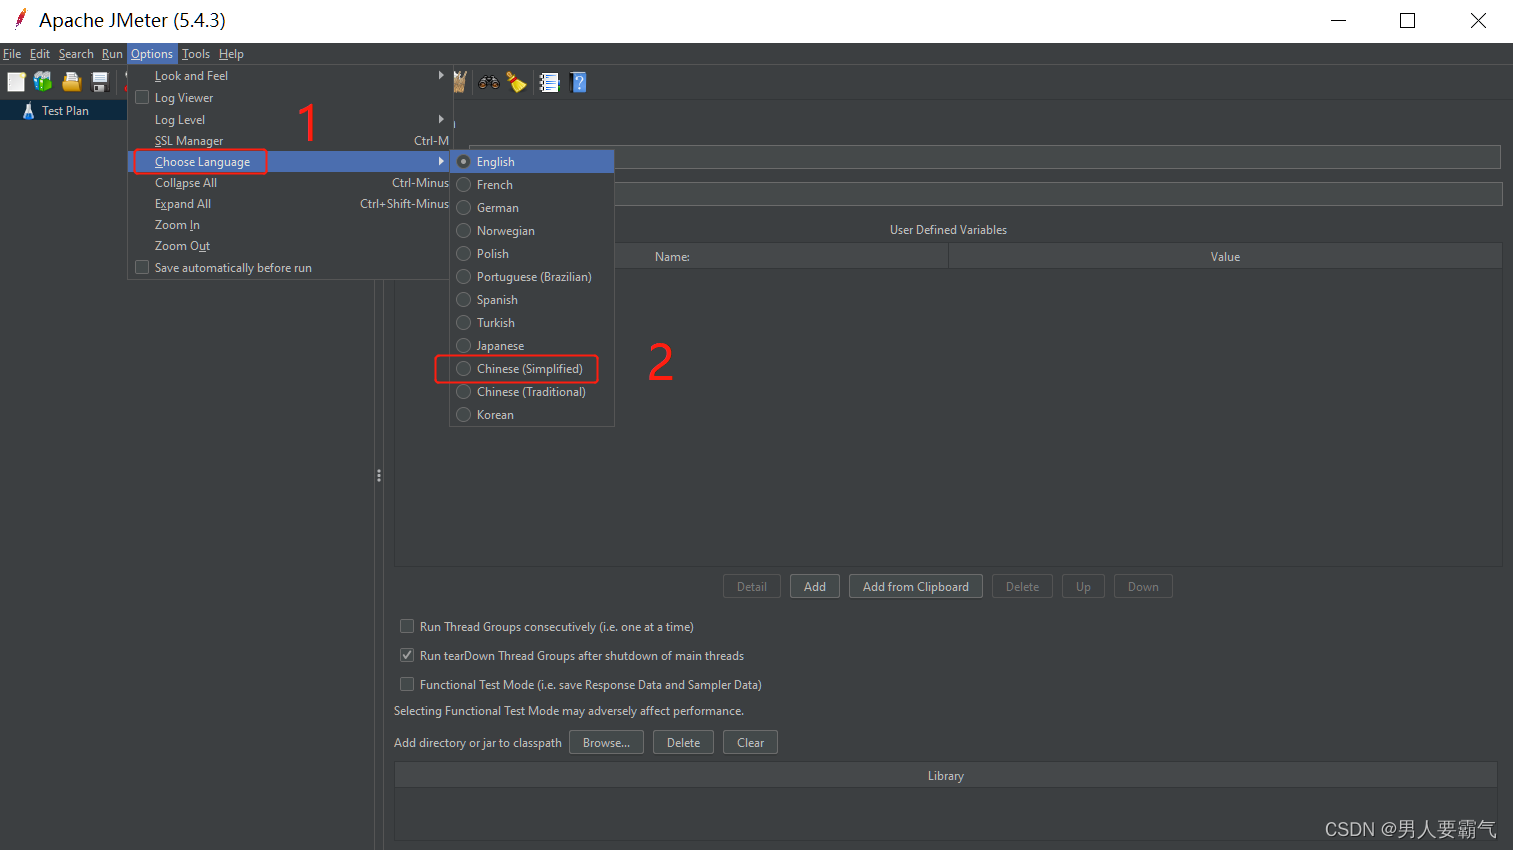Screen dimensions: 1513x850
Task: Click the Open file folder icon
Action: tap(71, 82)
